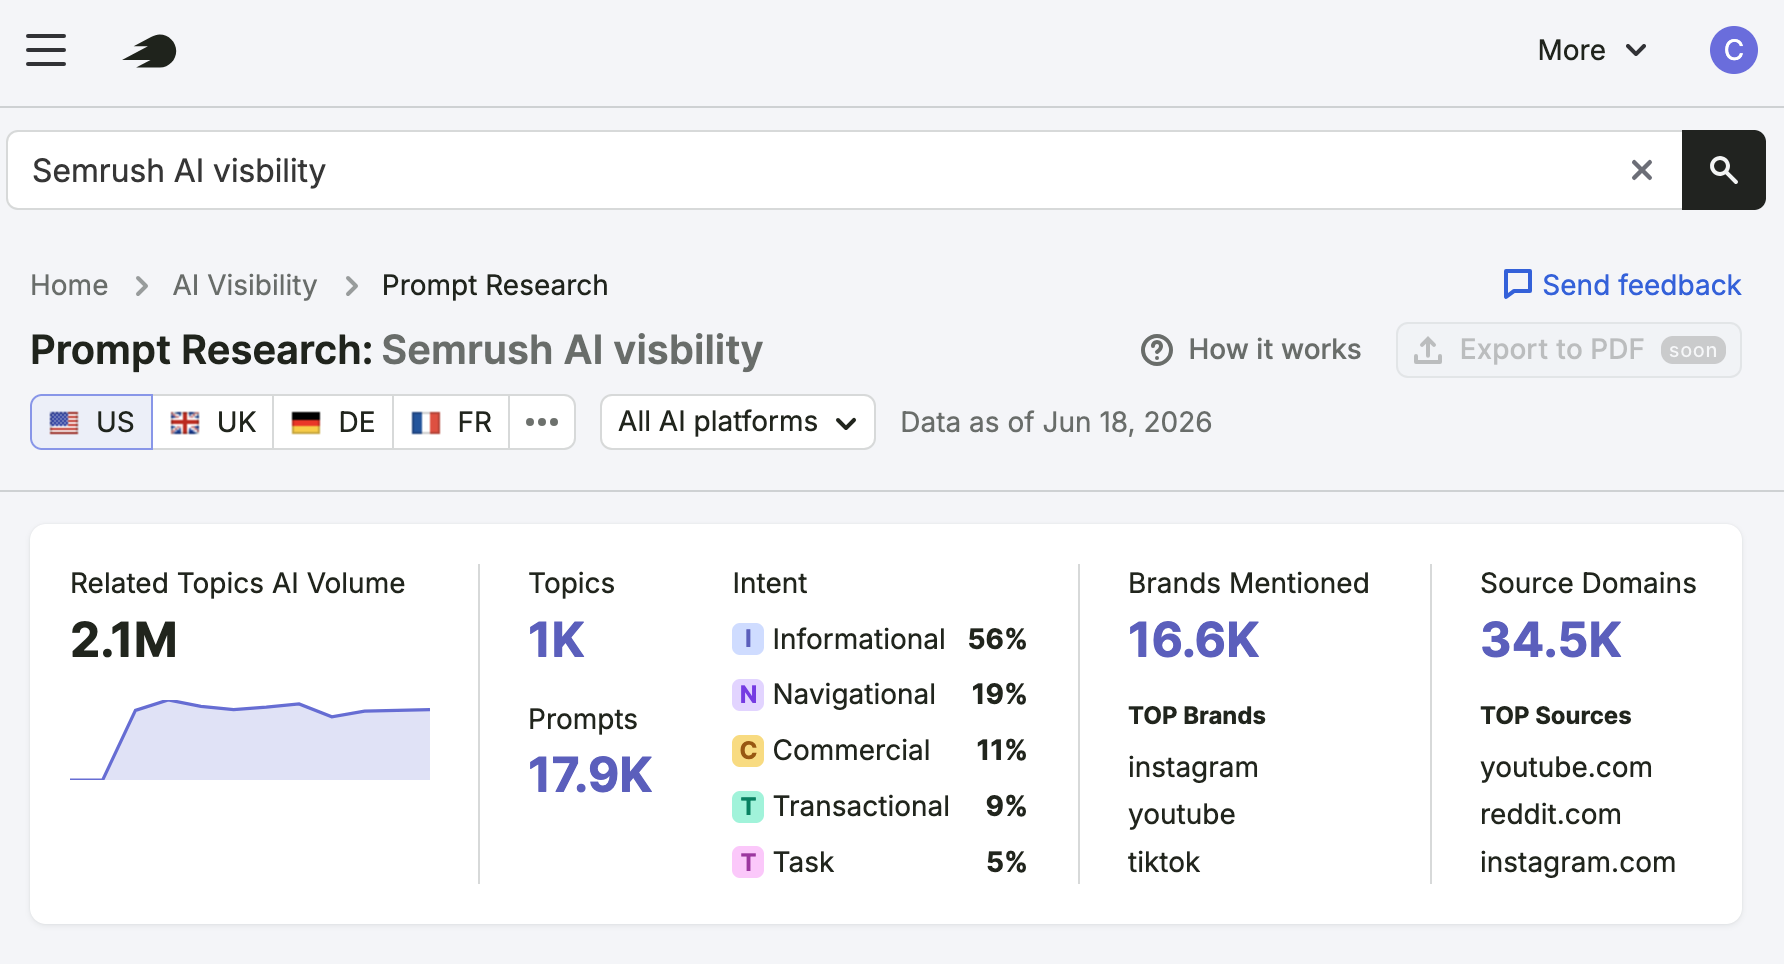Click the Transactional intent T badge
The width and height of the screenshot is (1784, 964).
pos(748,806)
